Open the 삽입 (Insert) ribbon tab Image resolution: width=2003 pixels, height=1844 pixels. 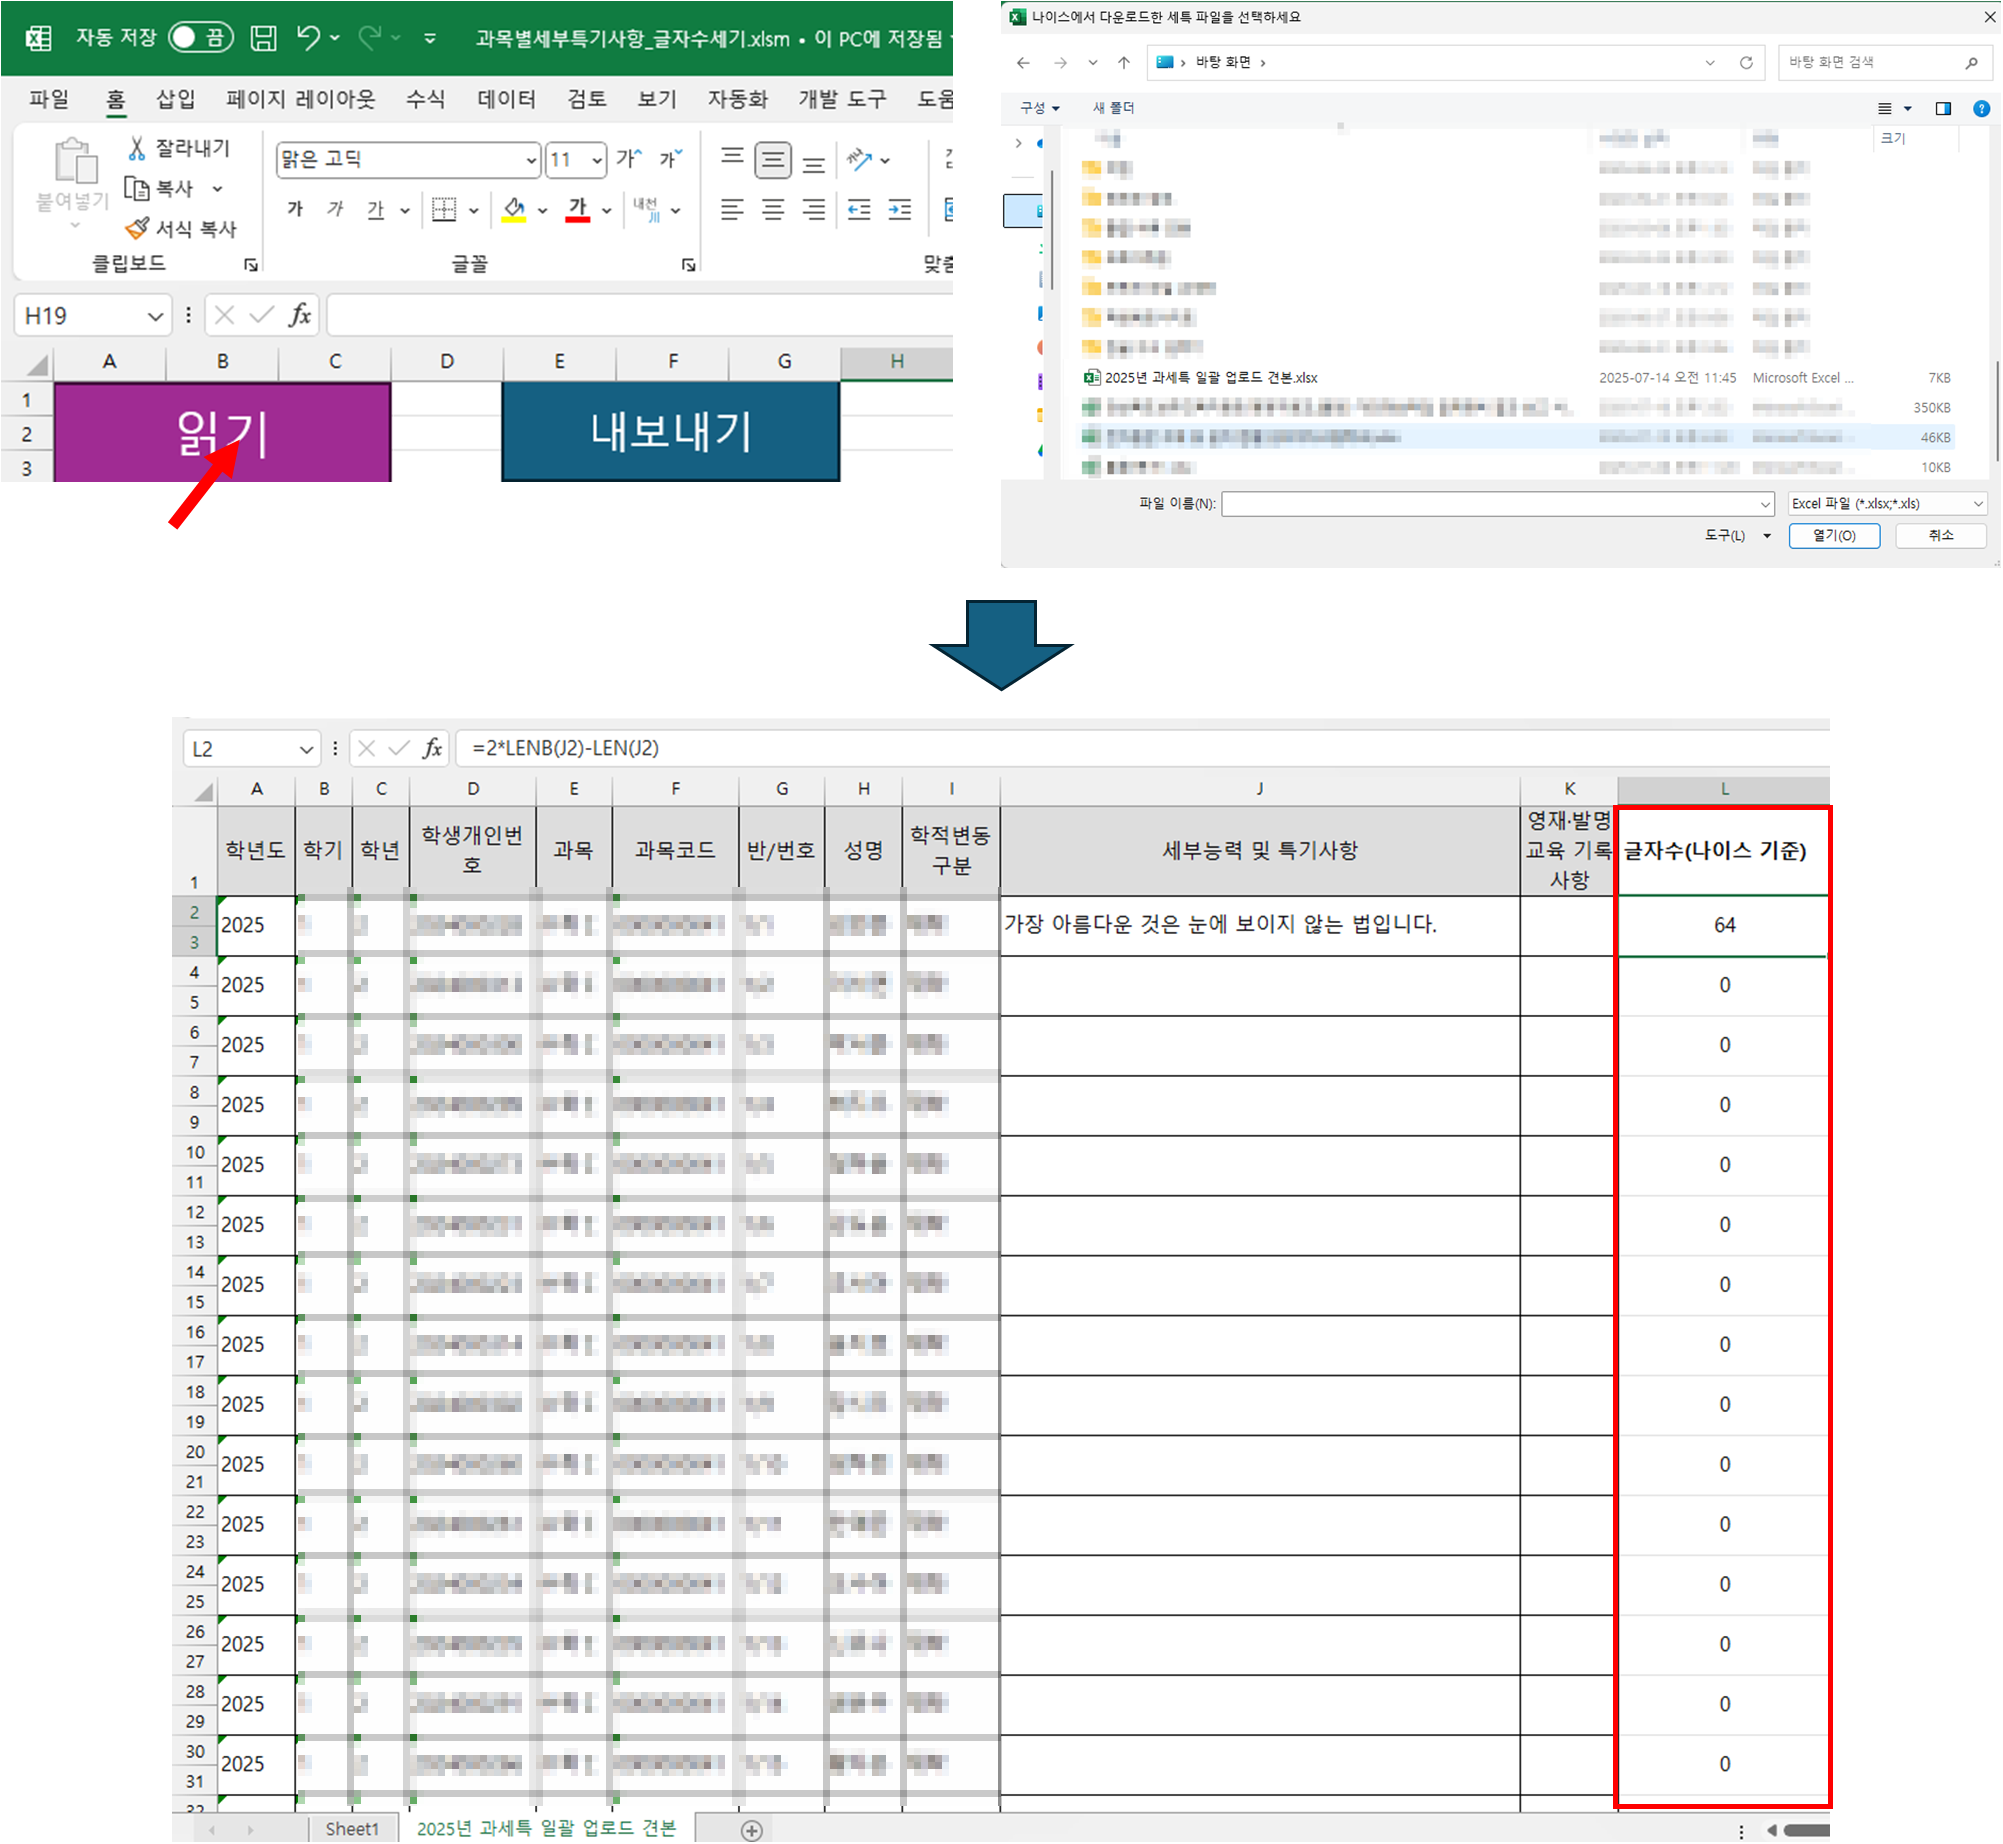click(x=176, y=99)
